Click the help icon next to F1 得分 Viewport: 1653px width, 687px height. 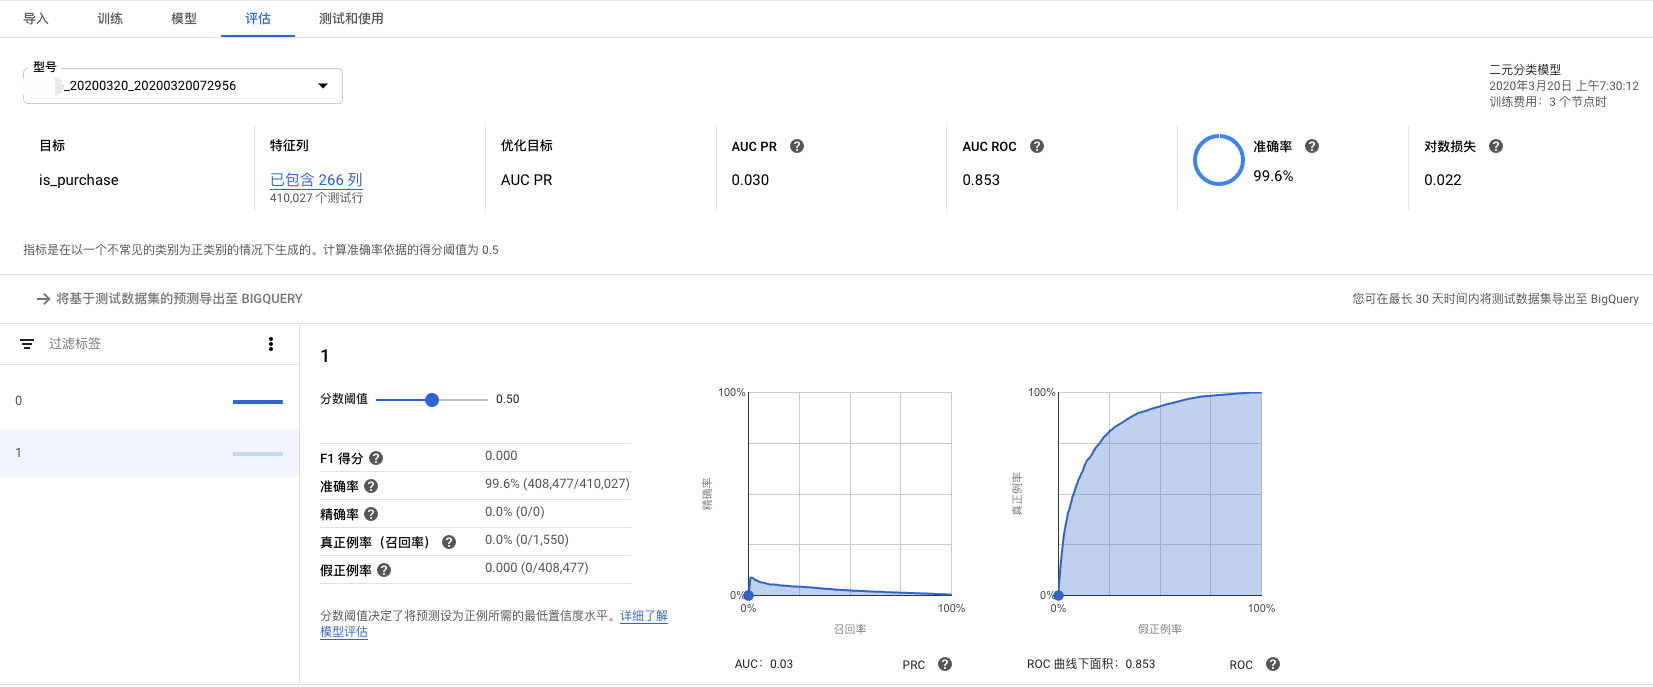pos(376,458)
